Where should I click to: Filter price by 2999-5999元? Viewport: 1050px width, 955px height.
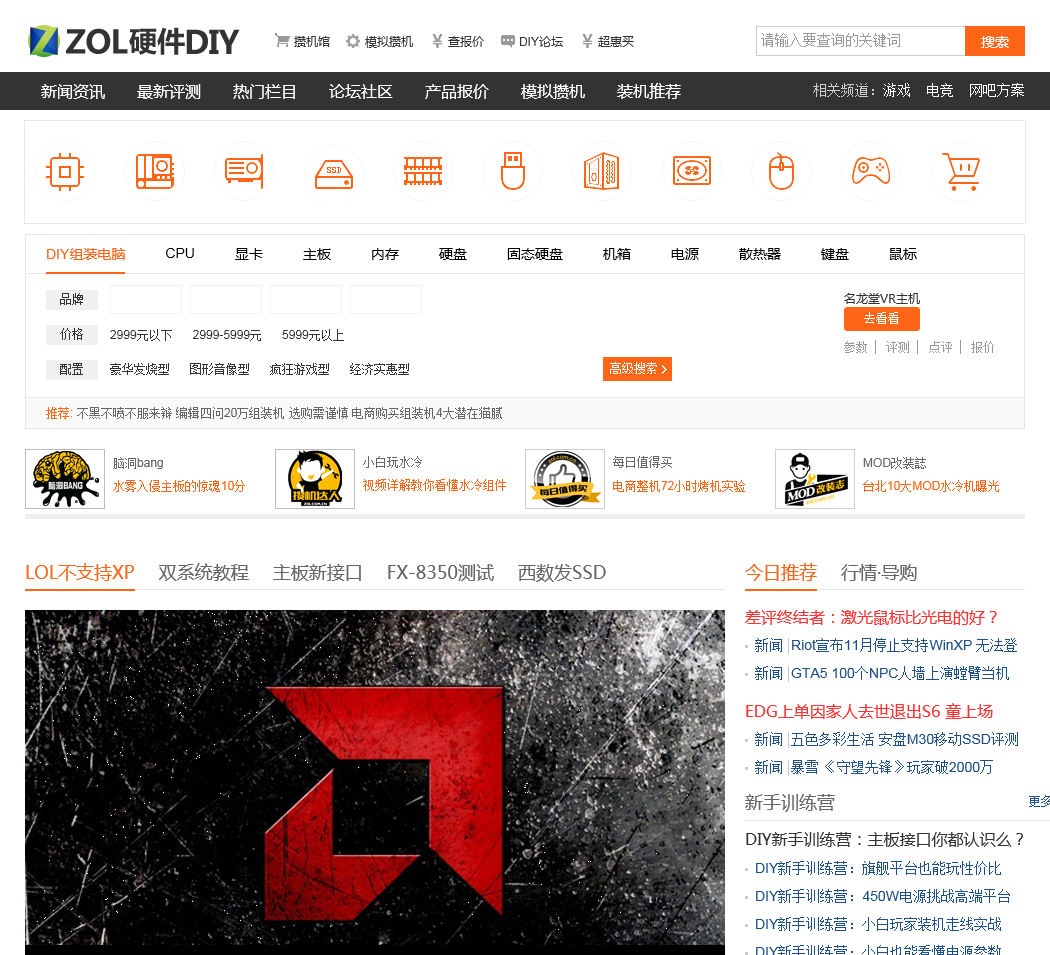tap(227, 335)
